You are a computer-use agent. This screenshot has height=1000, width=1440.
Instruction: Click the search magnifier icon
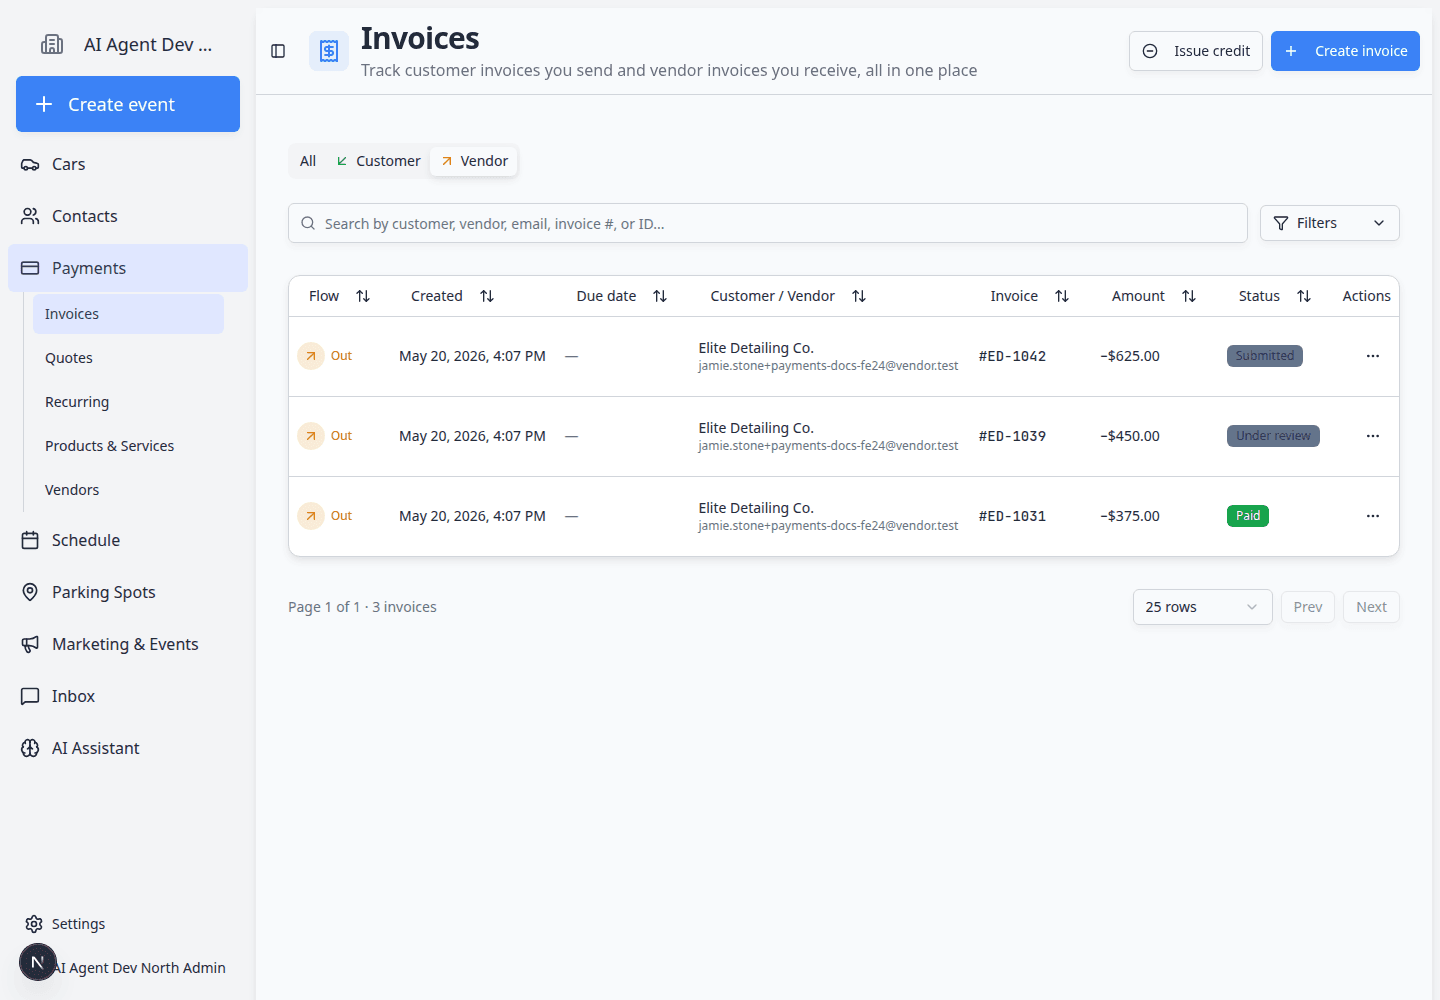tap(308, 223)
